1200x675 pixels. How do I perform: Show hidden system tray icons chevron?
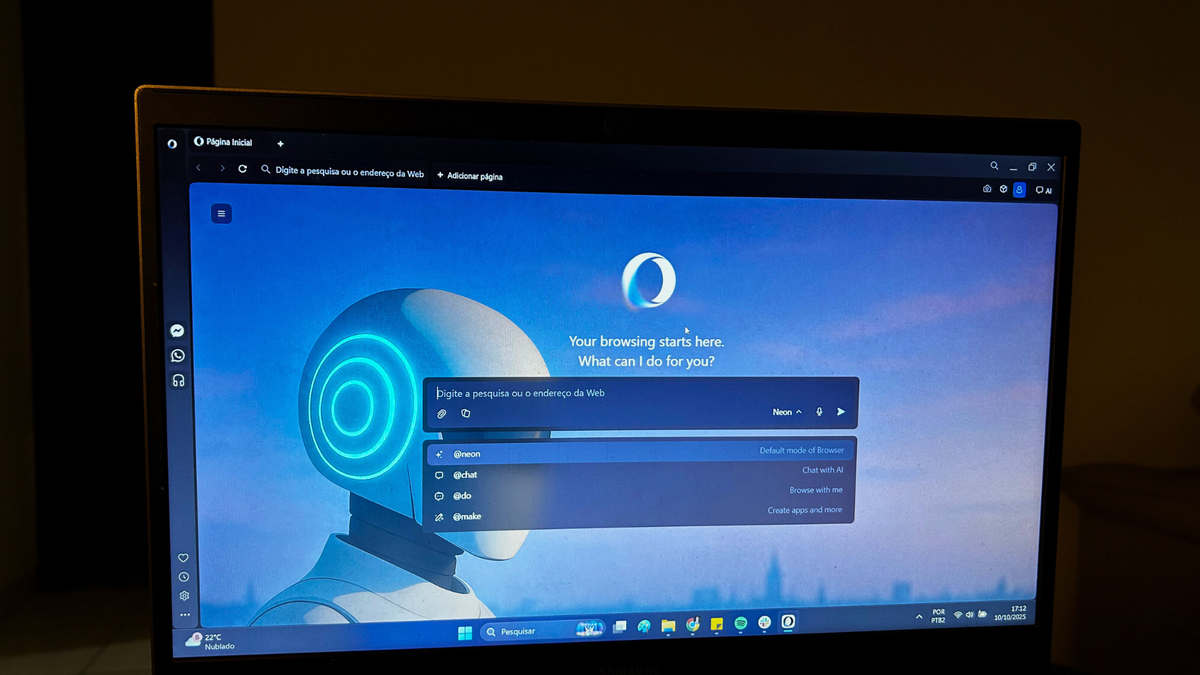point(918,617)
